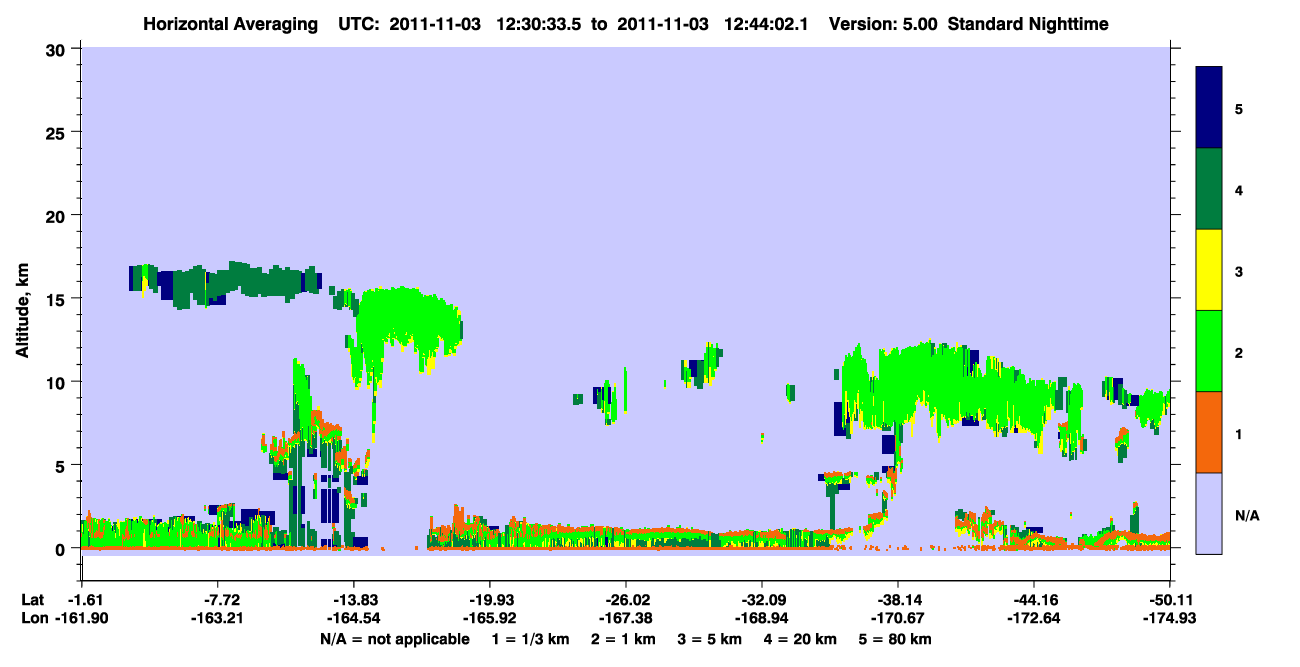
Task: Select the bright green colorbar segment for level 2
Action: pyautogui.click(x=1209, y=351)
